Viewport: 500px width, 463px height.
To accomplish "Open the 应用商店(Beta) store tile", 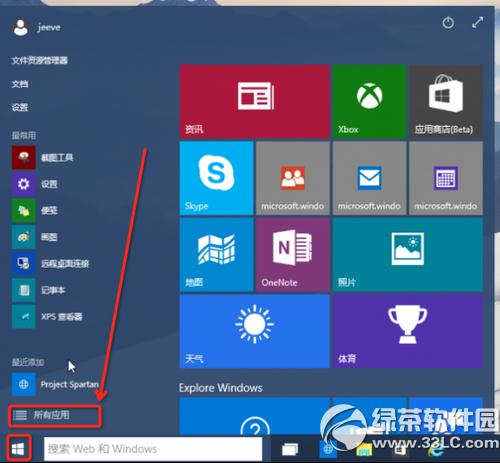I will pyautogui.click(x=446, y=101).
